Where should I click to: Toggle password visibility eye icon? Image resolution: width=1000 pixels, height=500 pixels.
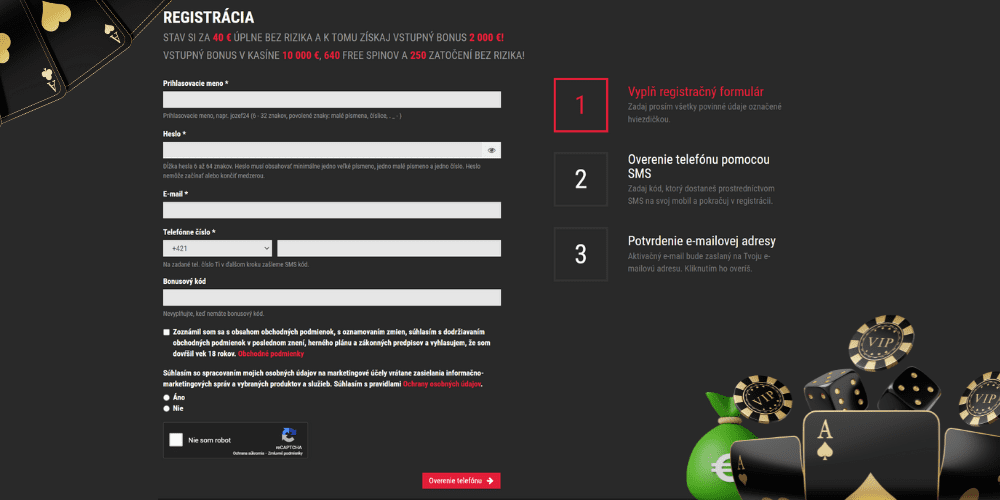point(491,150)
